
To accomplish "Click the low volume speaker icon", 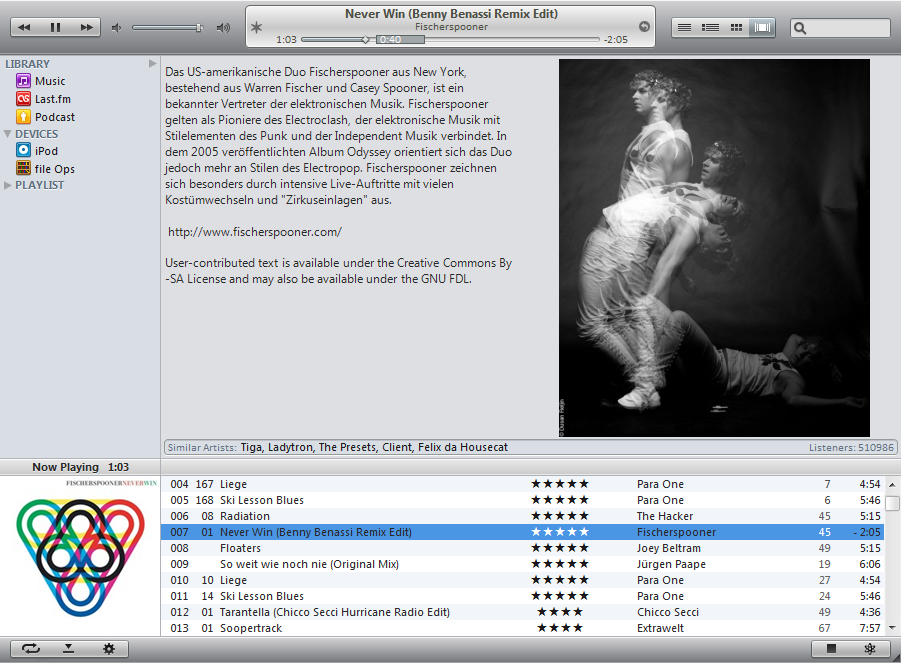I will coord(117,28).
